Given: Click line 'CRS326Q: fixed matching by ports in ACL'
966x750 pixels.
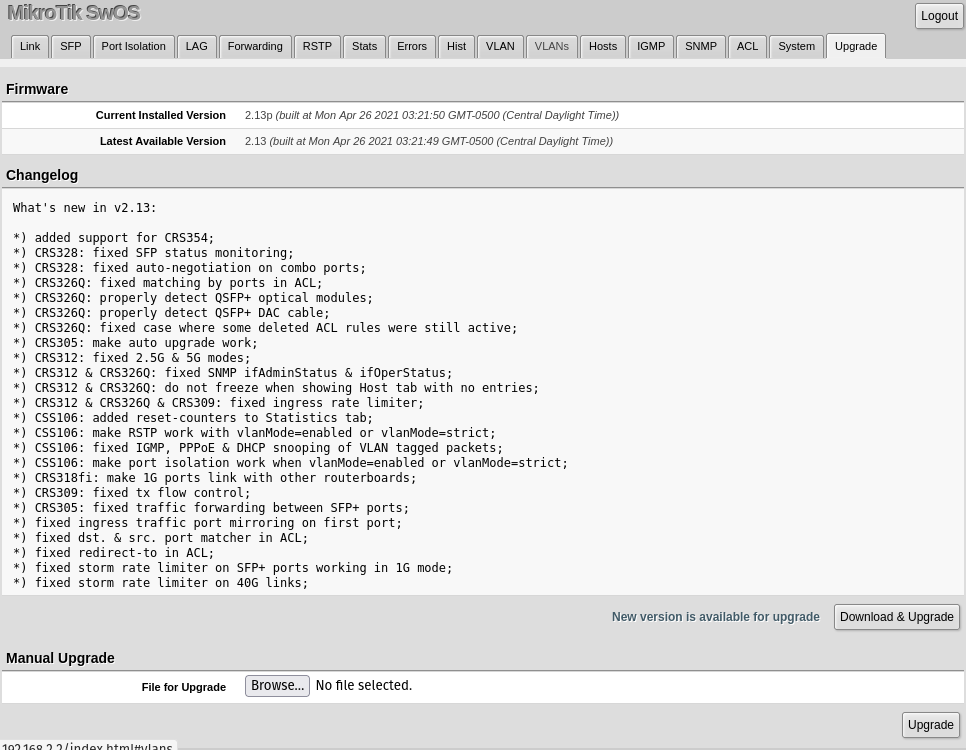Looking at the screenshot, I should pyautogui.click(x=168, y=283).
